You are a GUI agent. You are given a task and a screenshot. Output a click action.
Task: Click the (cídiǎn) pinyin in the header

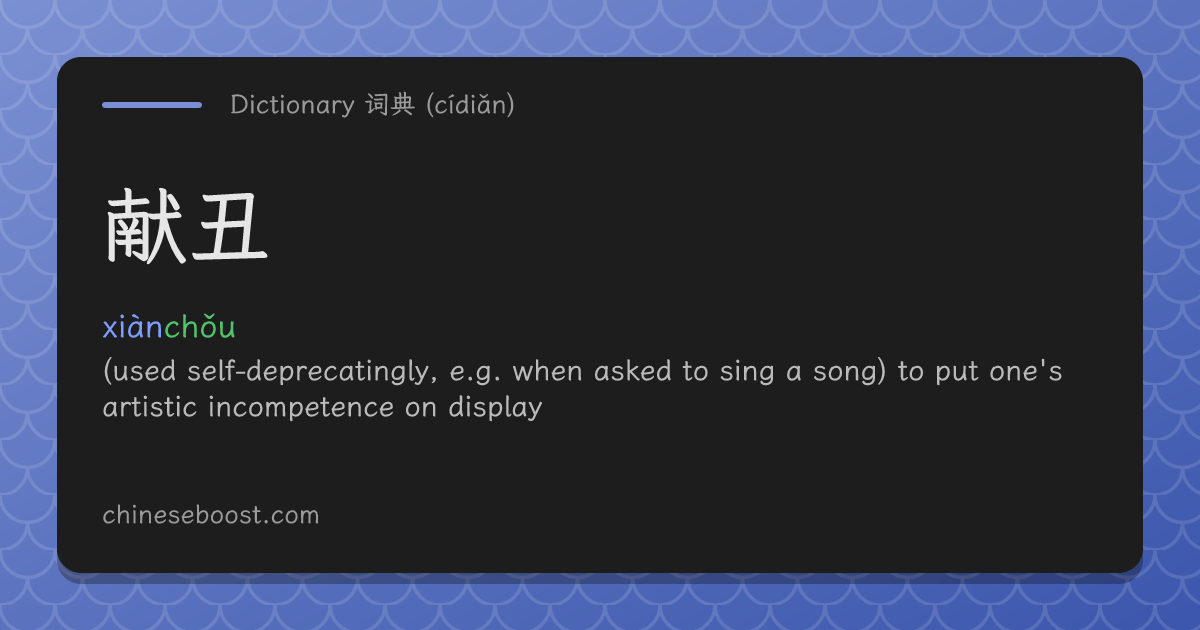click(470, 104)
